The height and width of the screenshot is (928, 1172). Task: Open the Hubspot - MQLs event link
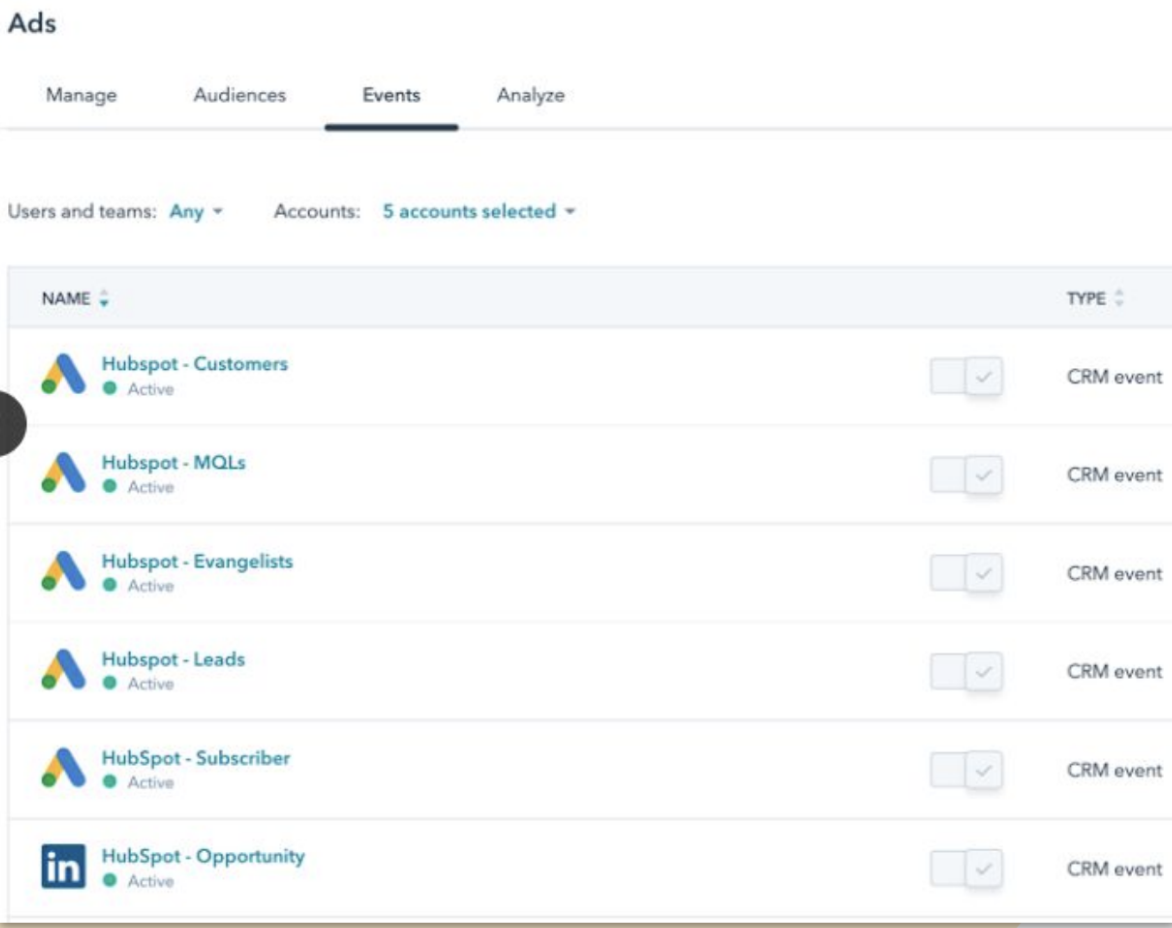click(173, 463)
